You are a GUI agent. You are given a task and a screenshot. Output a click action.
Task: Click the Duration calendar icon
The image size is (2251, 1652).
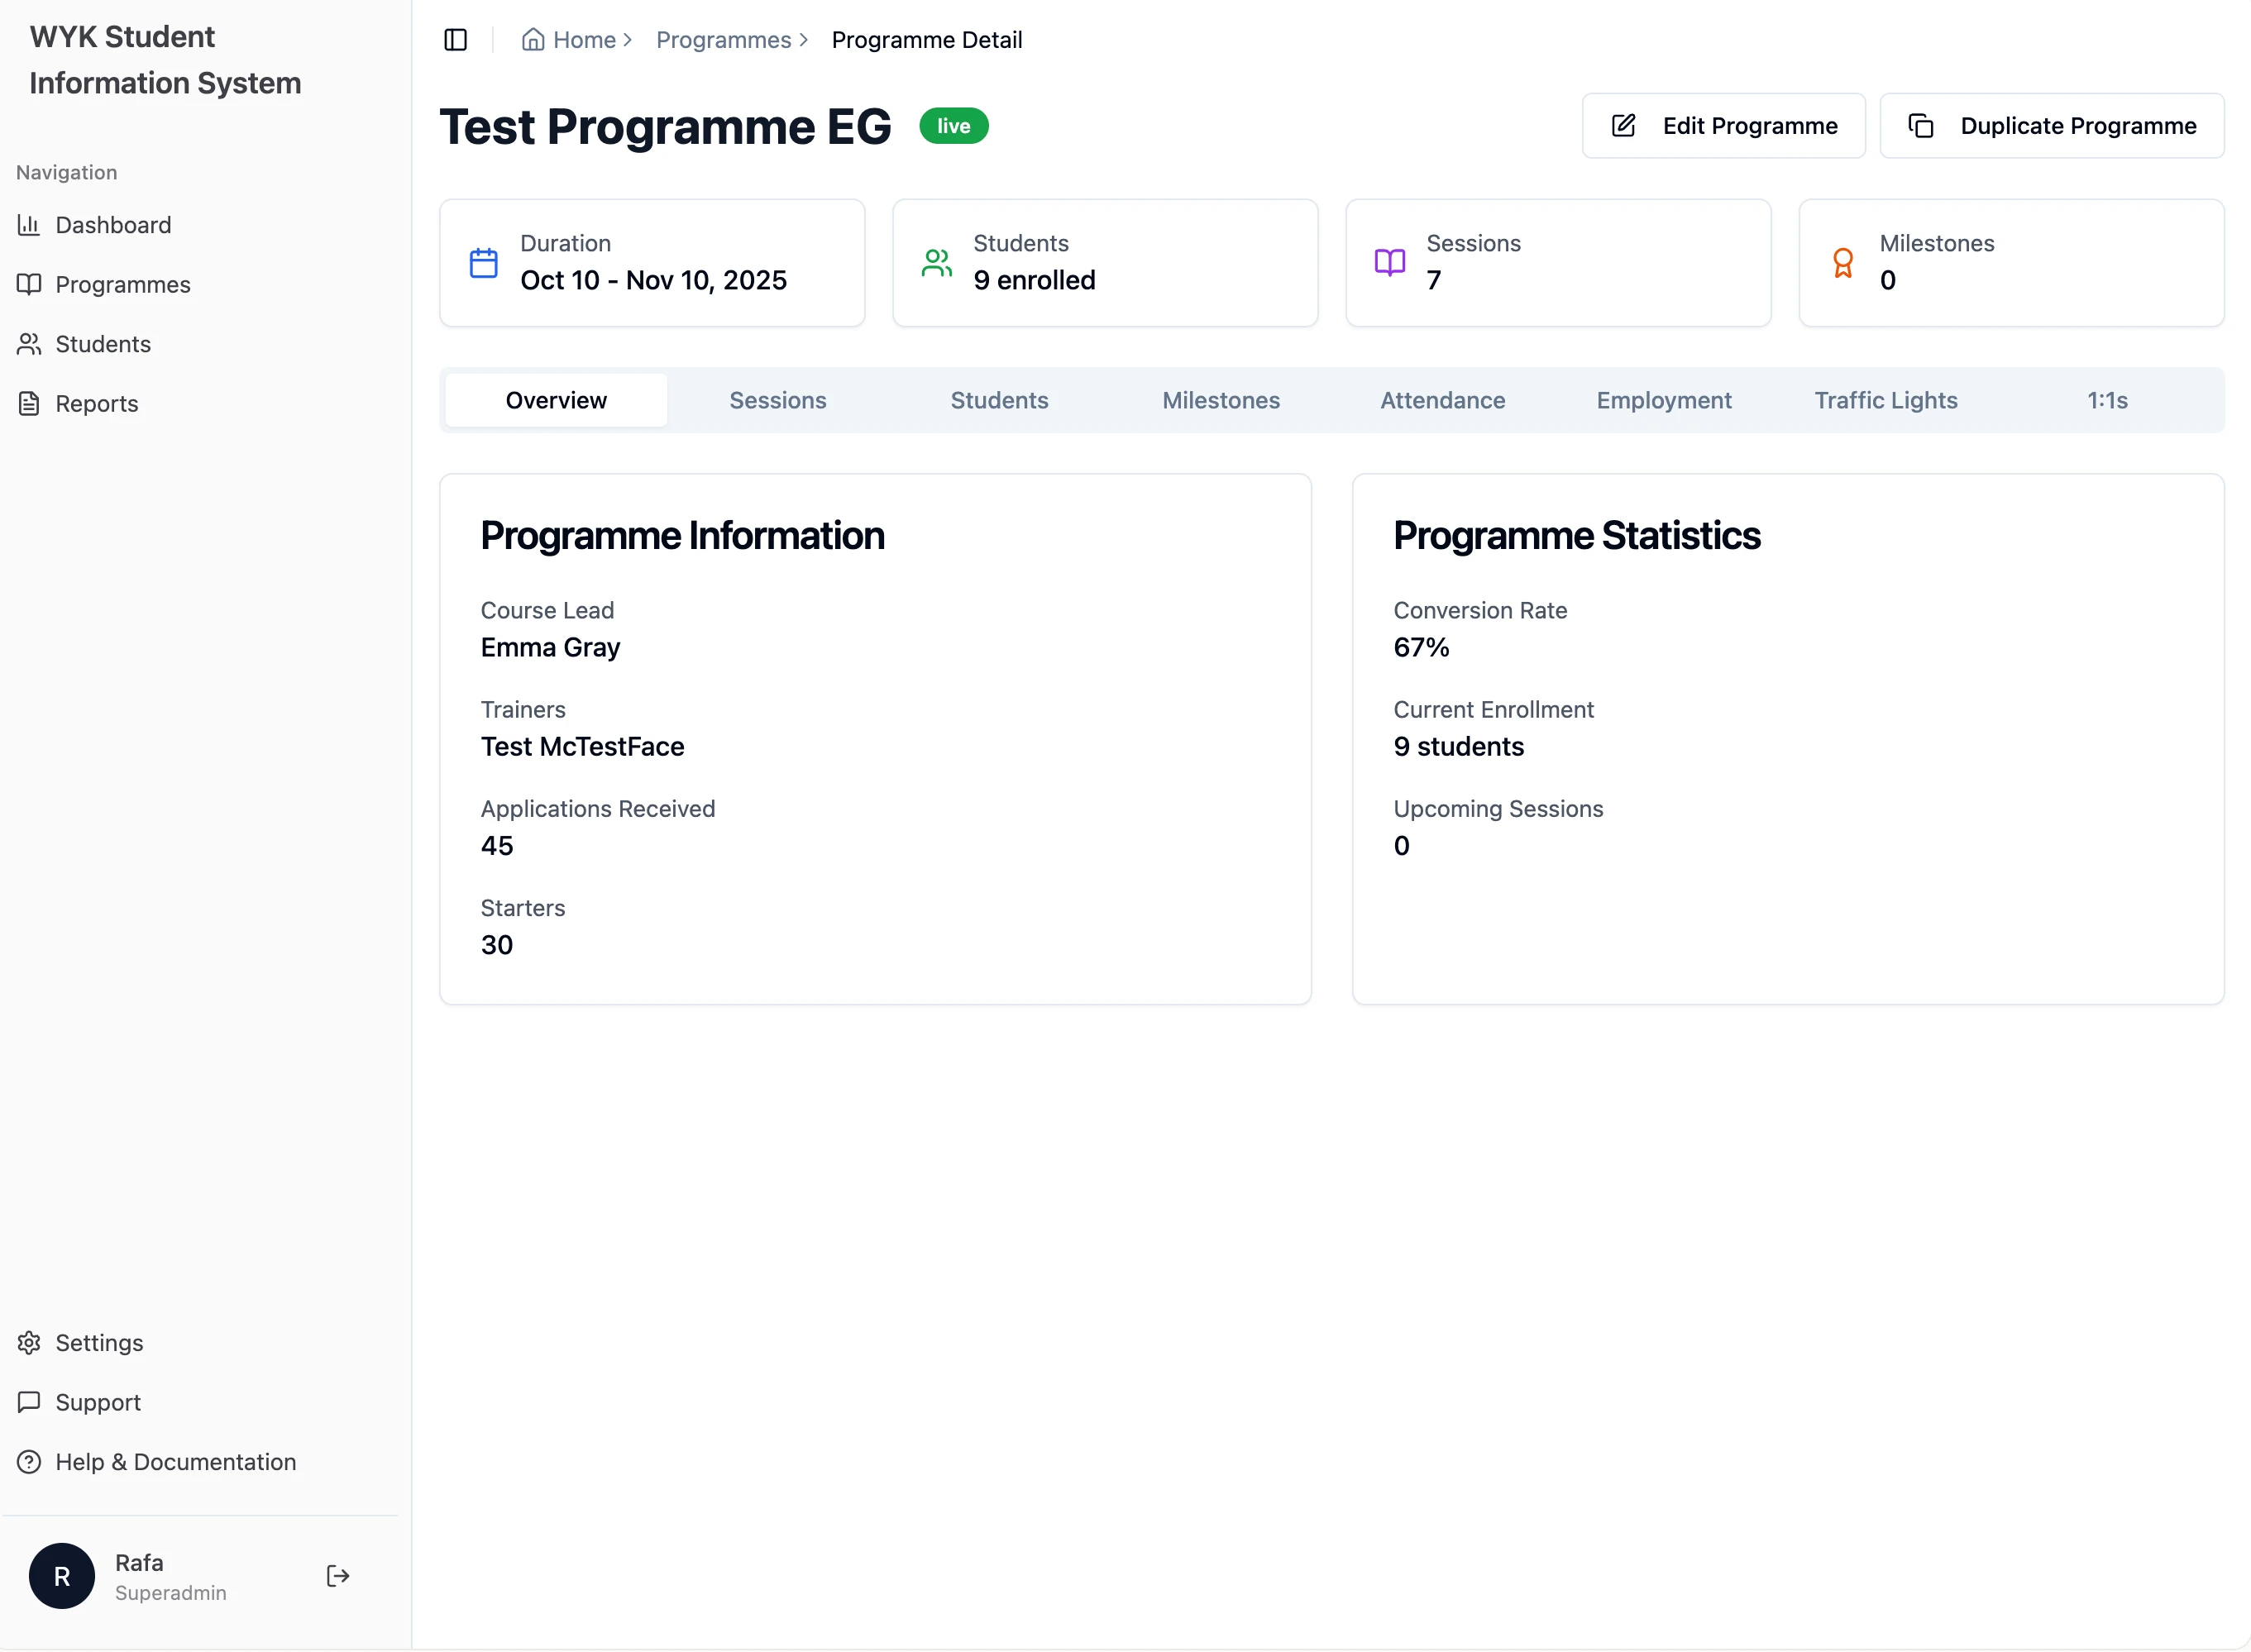[x=484, y=263]
